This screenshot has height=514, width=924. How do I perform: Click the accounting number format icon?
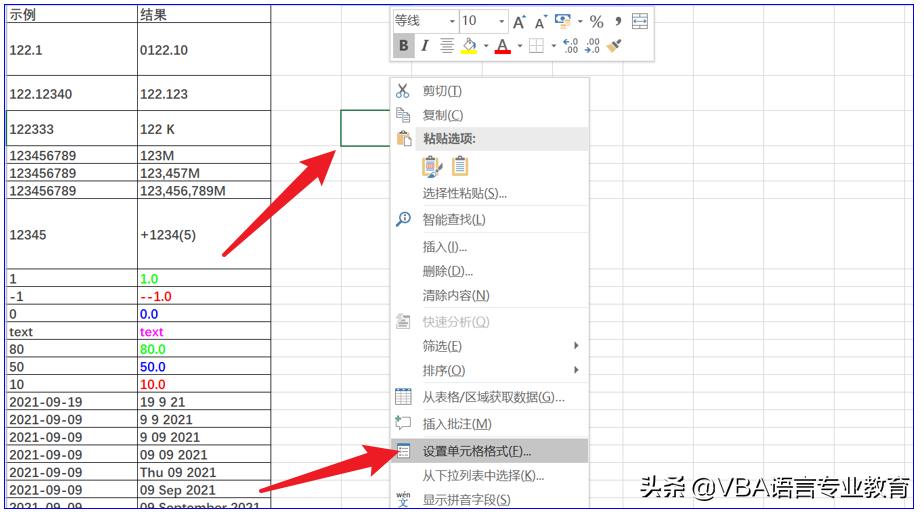pyautogui.click(x=563, y=22)
